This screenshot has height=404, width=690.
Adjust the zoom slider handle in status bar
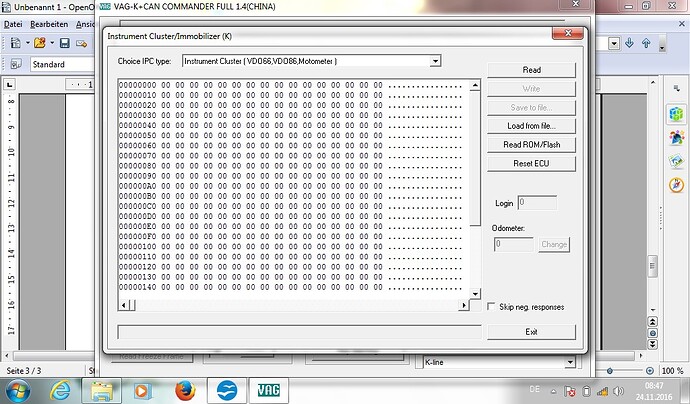pos(609,371)
